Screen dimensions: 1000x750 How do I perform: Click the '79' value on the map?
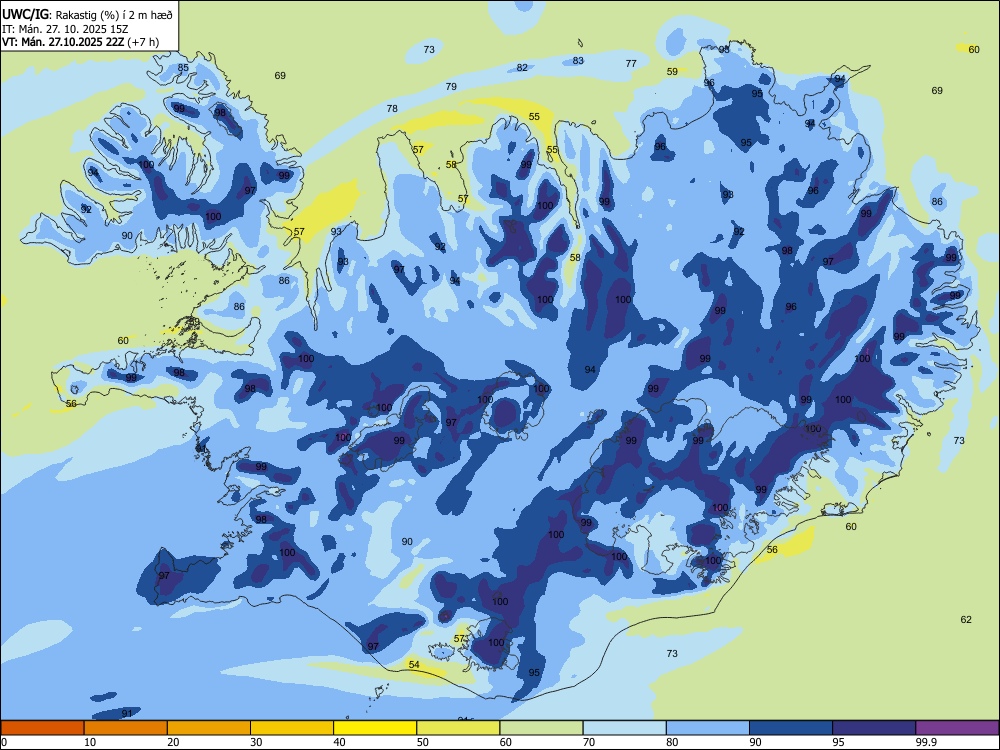tap(451, 86)
